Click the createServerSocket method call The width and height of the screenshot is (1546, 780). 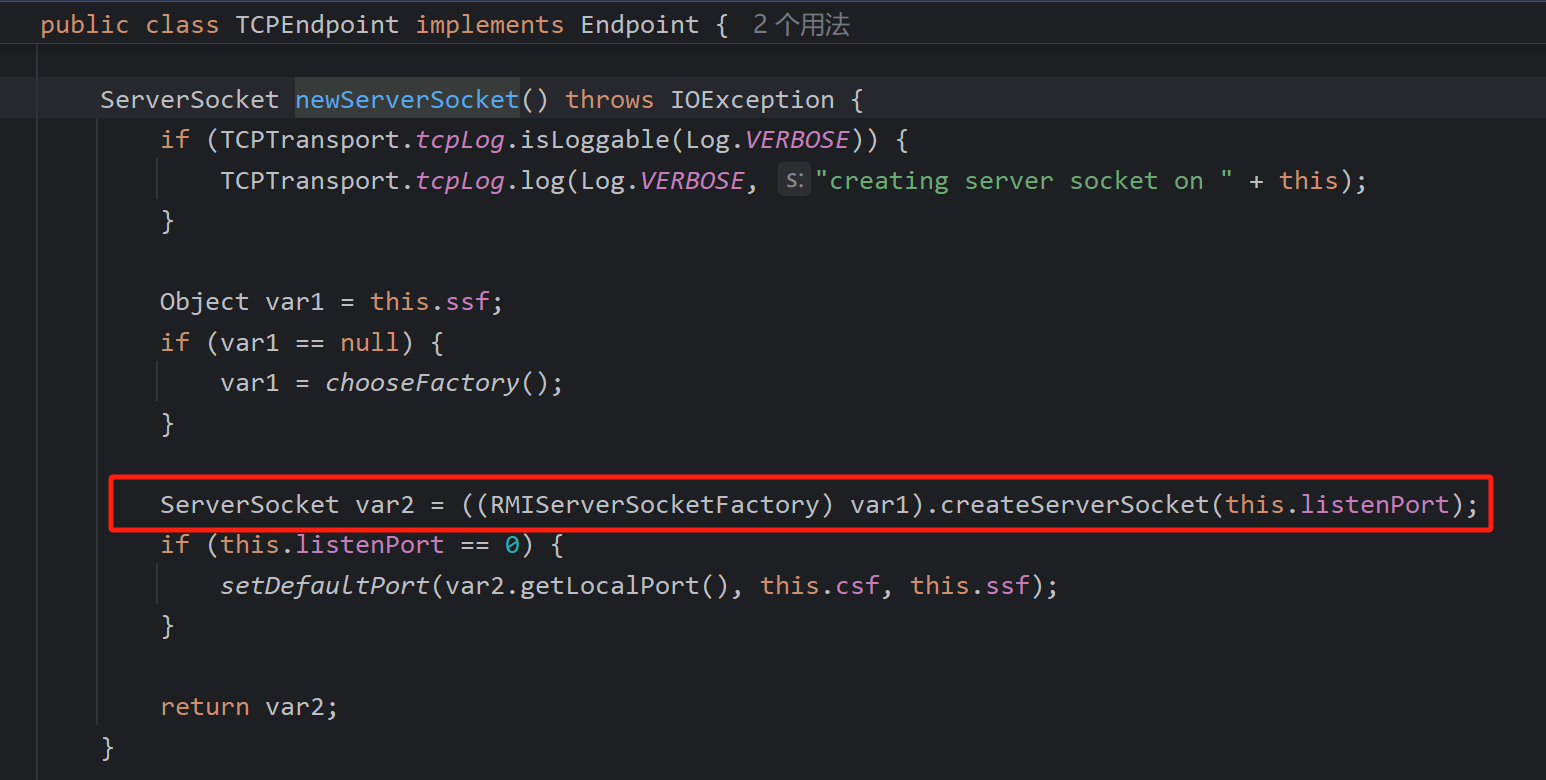pyautogui.click(x=1075, y=505)
